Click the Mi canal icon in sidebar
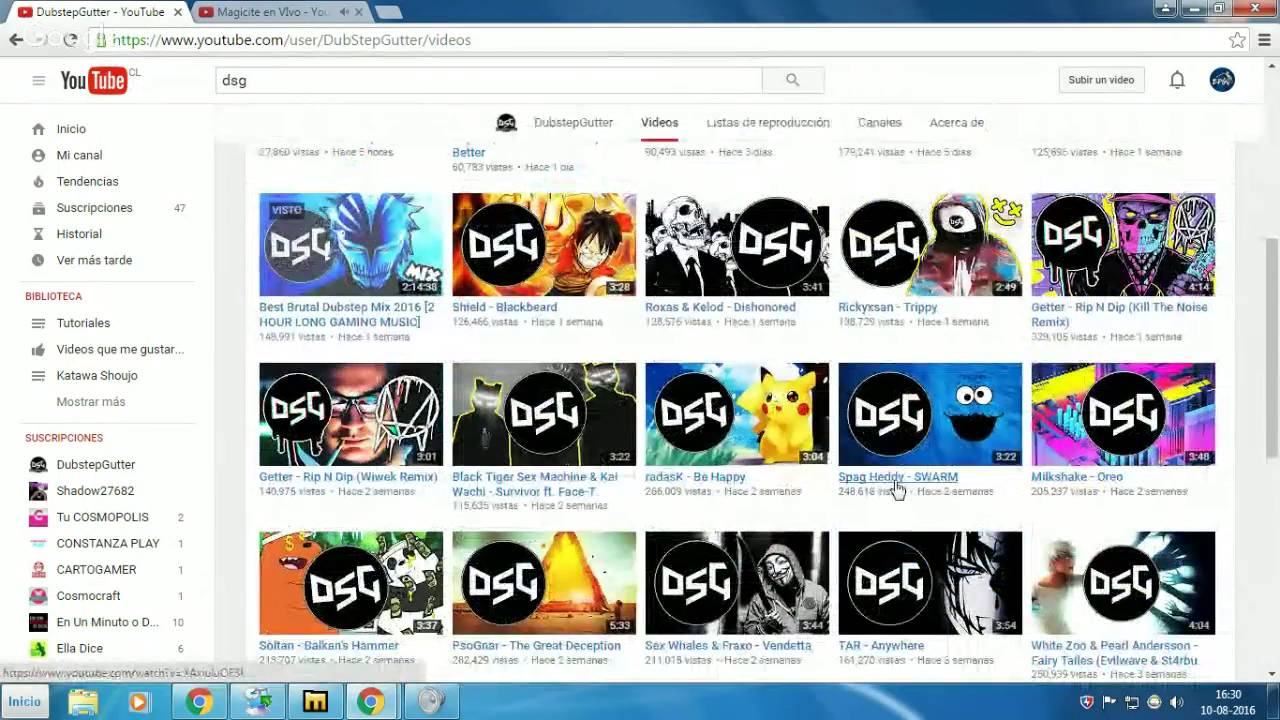 click(38, 155)
